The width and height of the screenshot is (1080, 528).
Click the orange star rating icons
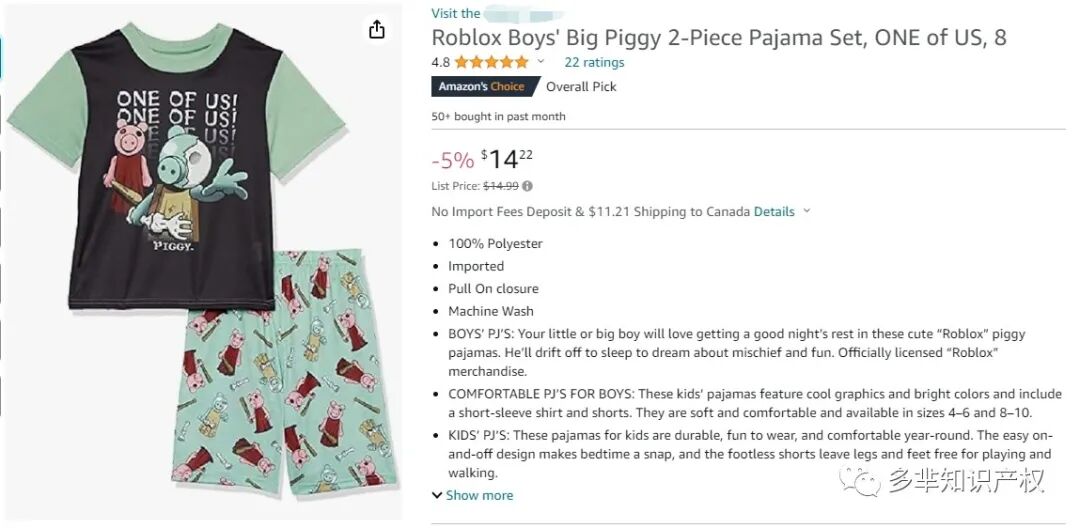(x=492, y=62)
